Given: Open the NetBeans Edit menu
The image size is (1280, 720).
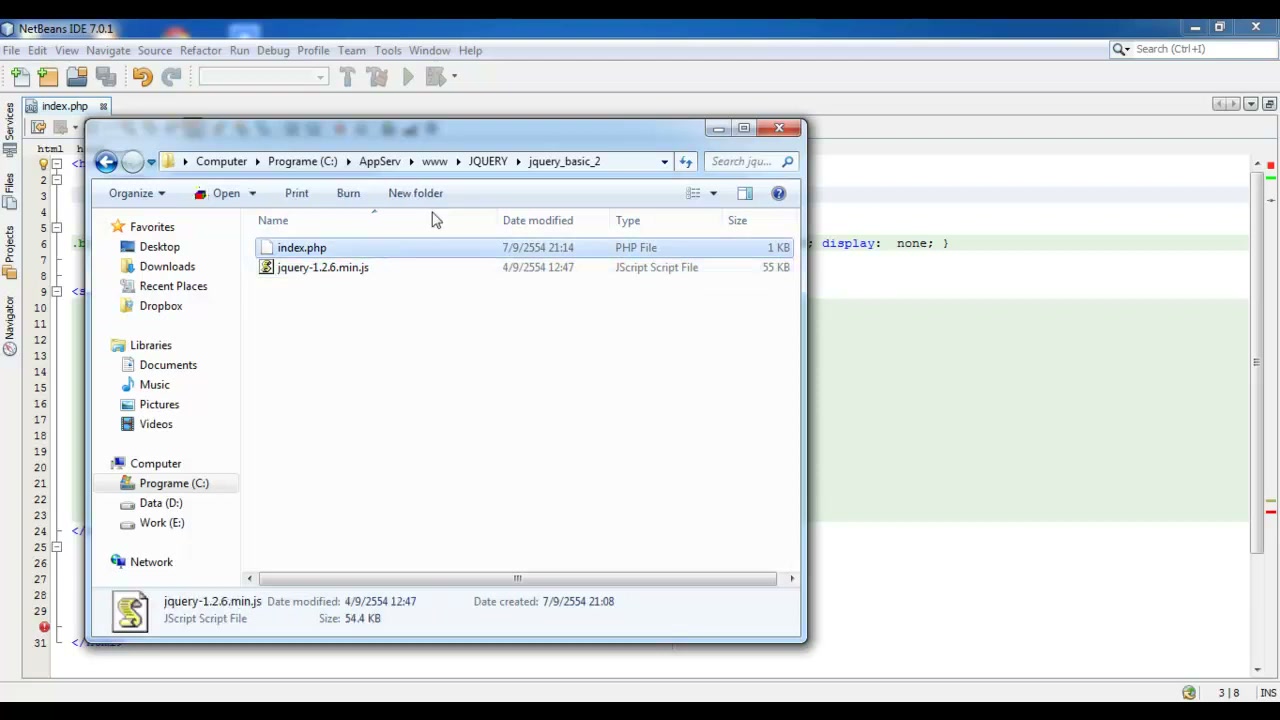Looking at the screenshot, I should [x=37, y=50].
